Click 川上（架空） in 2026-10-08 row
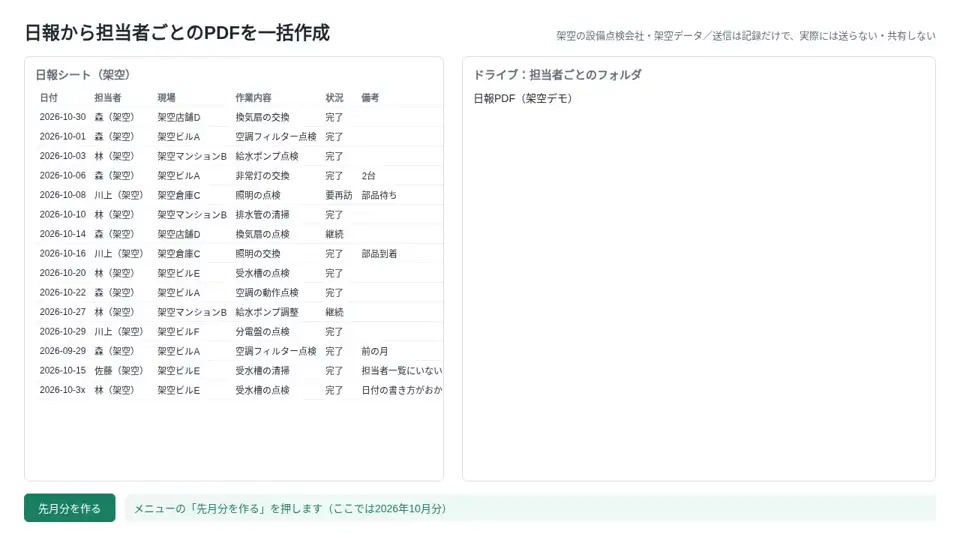This screenshot has height=540, width=960. pos(119,195)
